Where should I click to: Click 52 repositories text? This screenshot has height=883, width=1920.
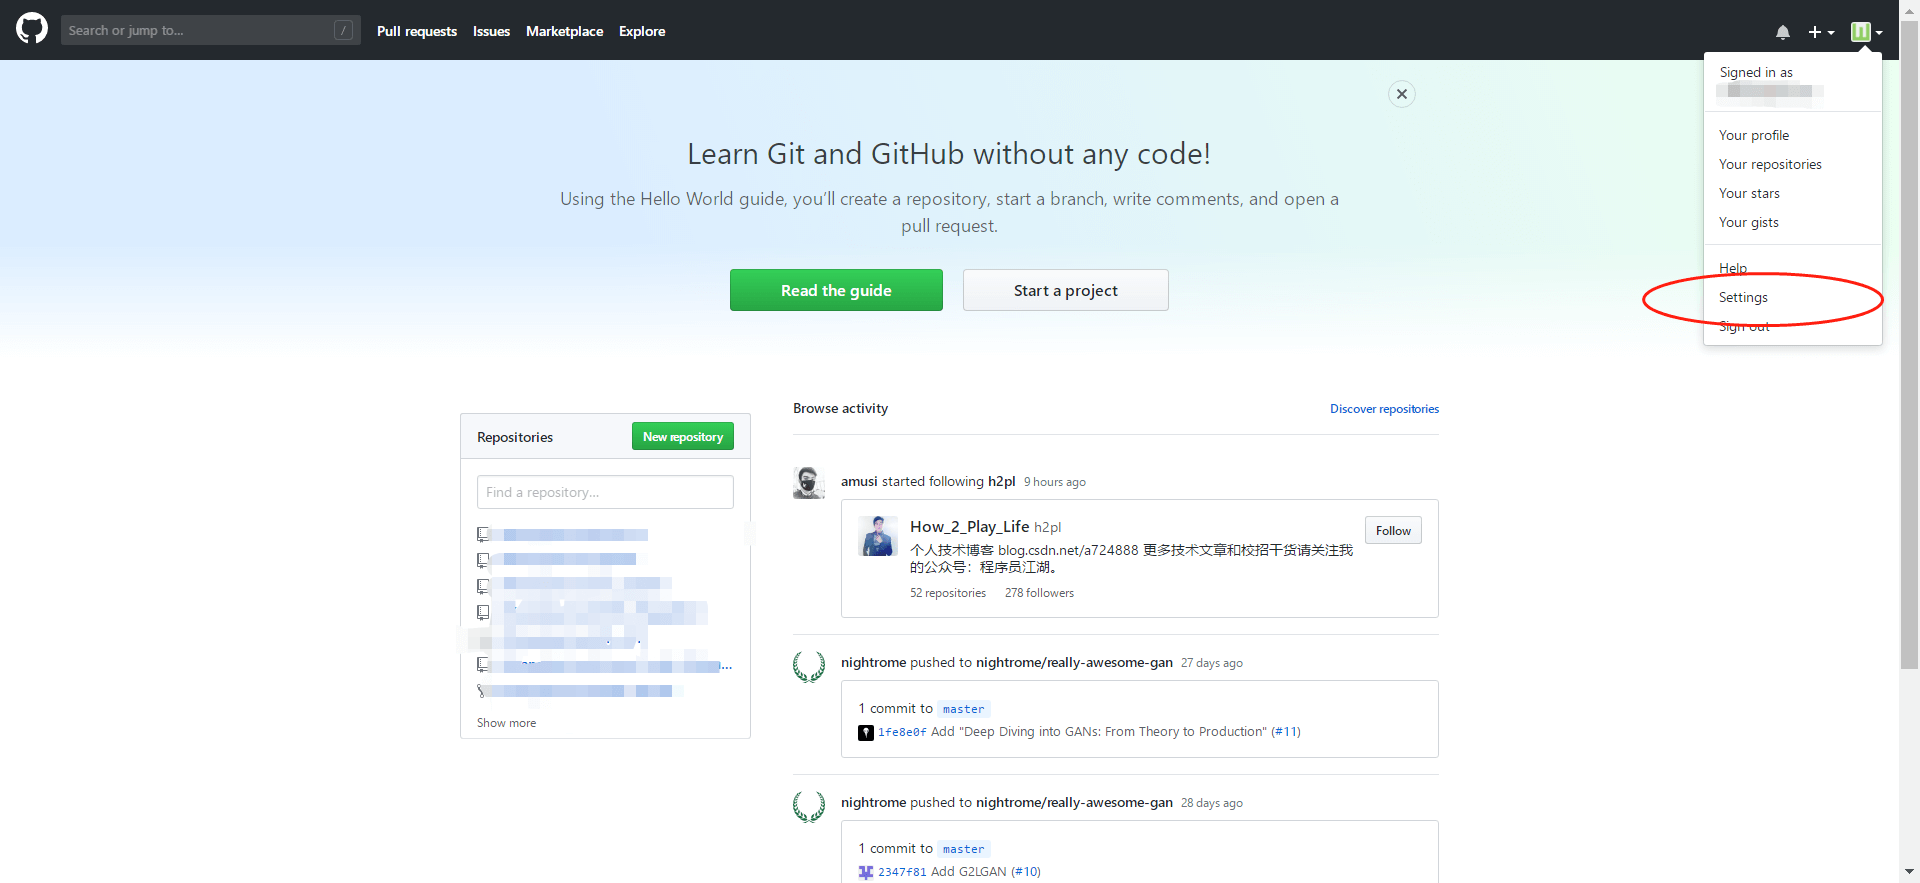pyautogui.click(x=948, y=593)
